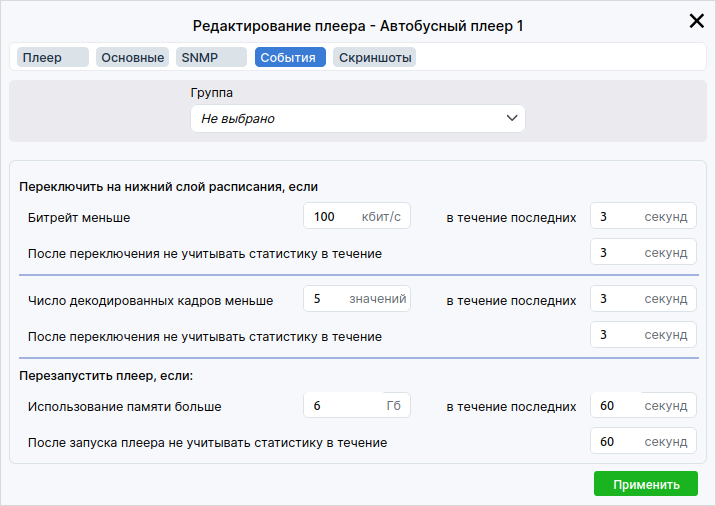The width and height of the screenshot is (716, 506).
Task: Click label Число декодированных кадров меньше
Action: (x=150, y=300)
